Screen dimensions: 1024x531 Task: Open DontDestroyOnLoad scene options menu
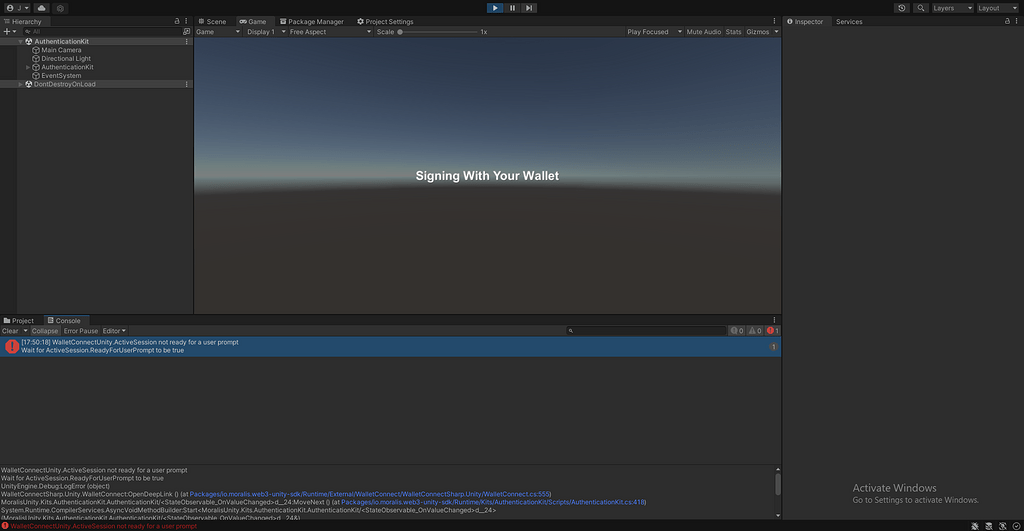pyautogui.click(x=187, y=84)
